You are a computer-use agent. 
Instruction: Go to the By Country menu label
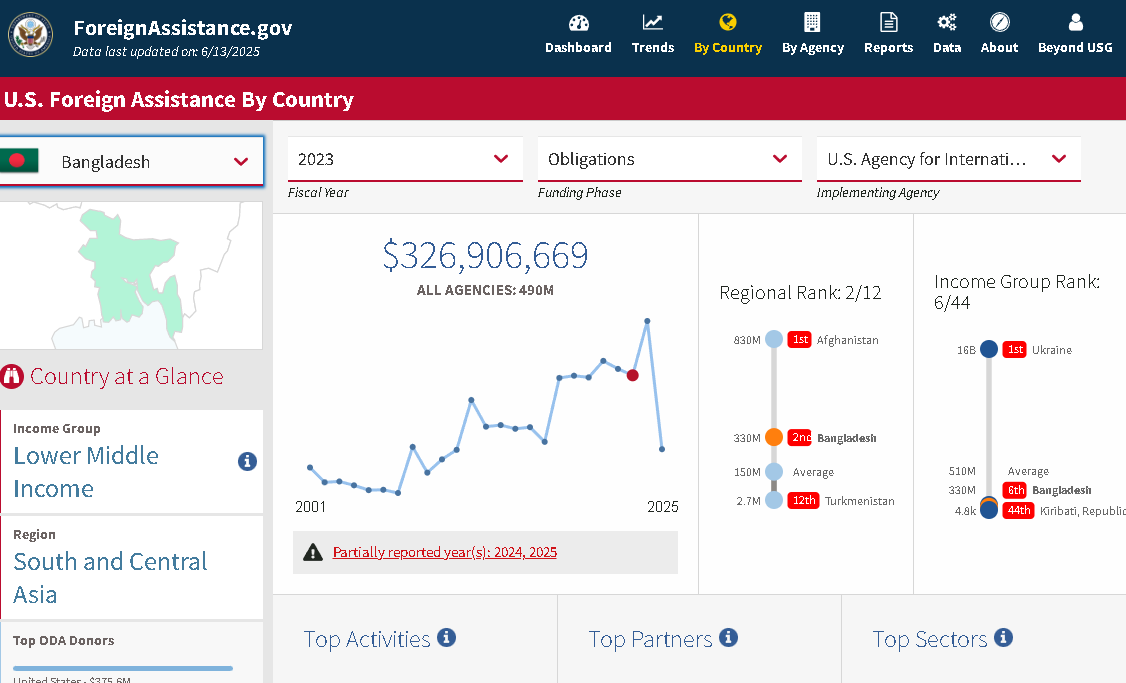tap(727, 47)
